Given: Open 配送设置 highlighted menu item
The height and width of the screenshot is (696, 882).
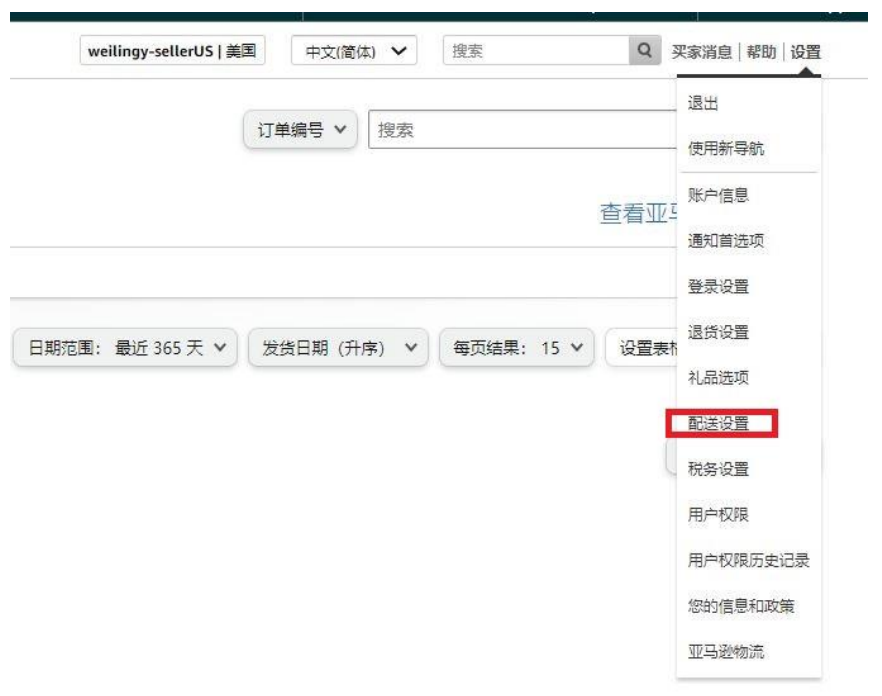Looking at the screenshot, I should click(719, 424).
